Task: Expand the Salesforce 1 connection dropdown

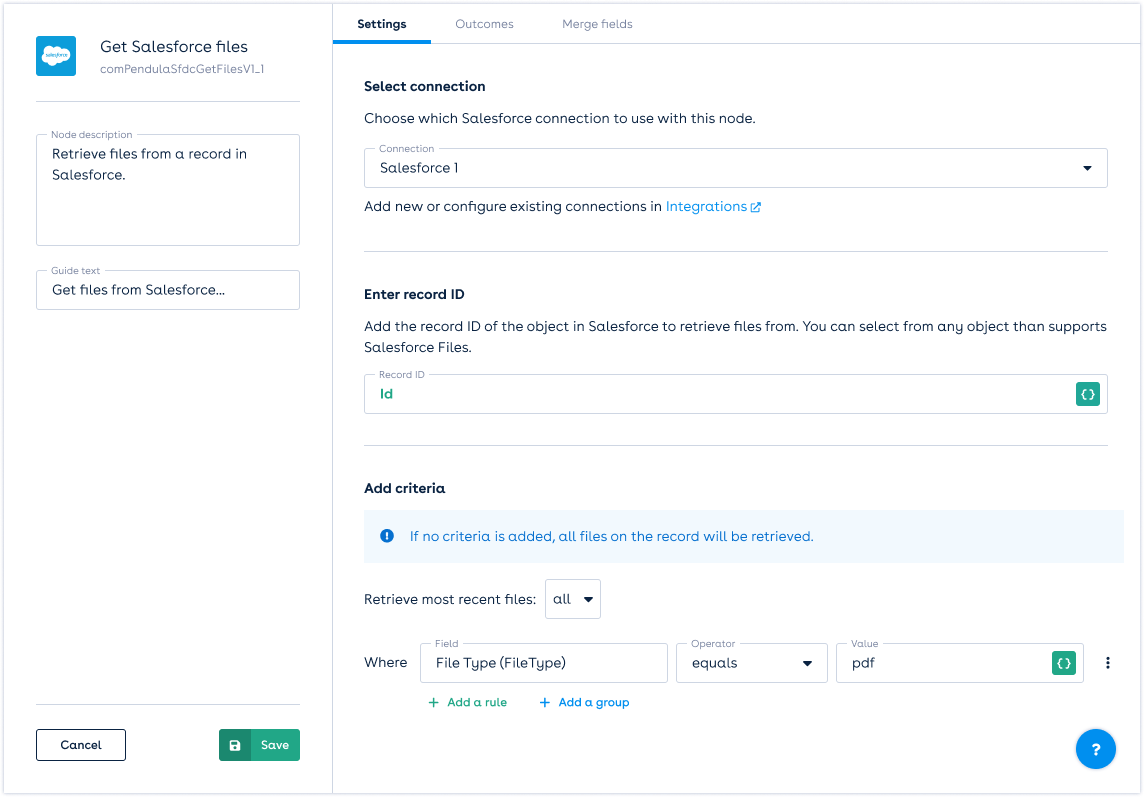Action: (1087, 169)
